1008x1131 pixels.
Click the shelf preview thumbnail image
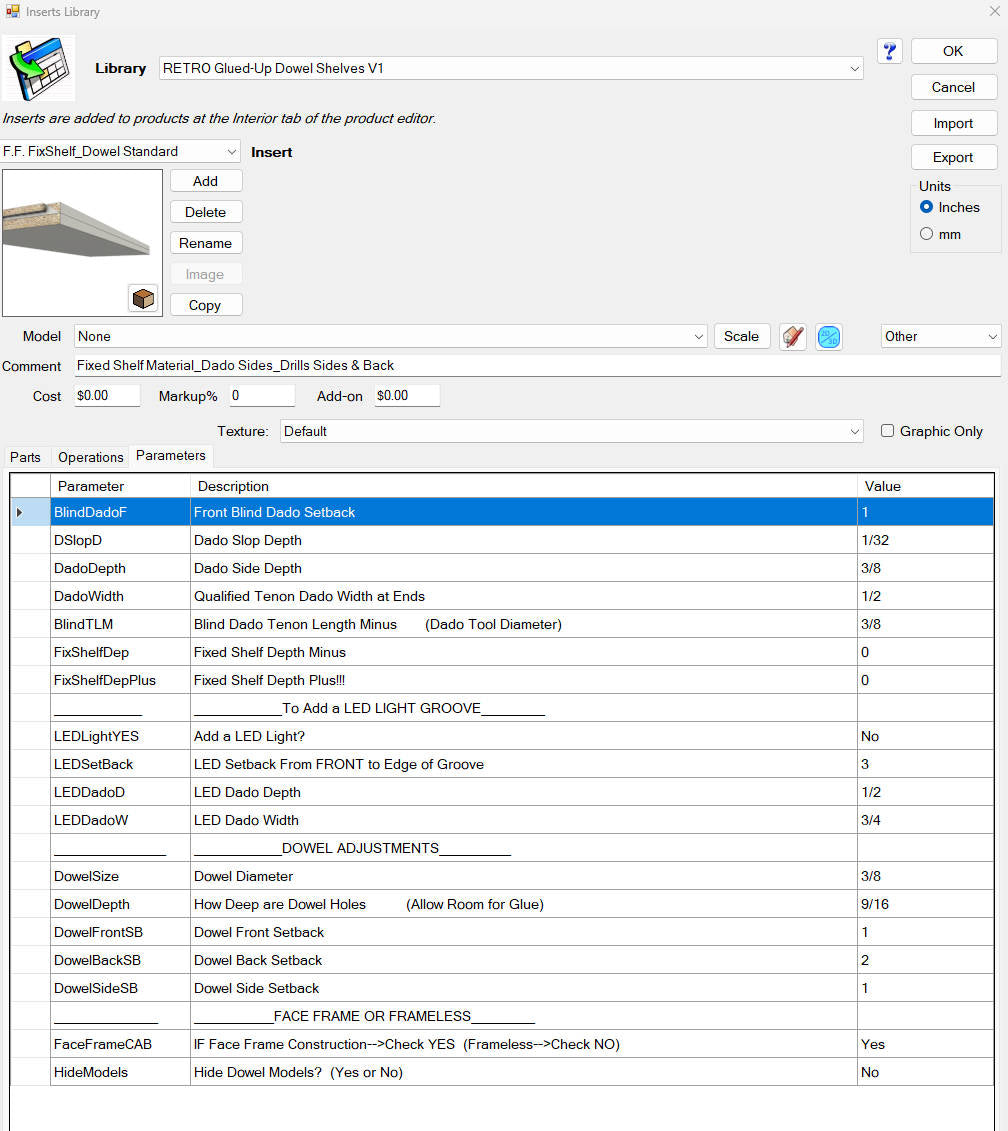click(x=82, y=242)
